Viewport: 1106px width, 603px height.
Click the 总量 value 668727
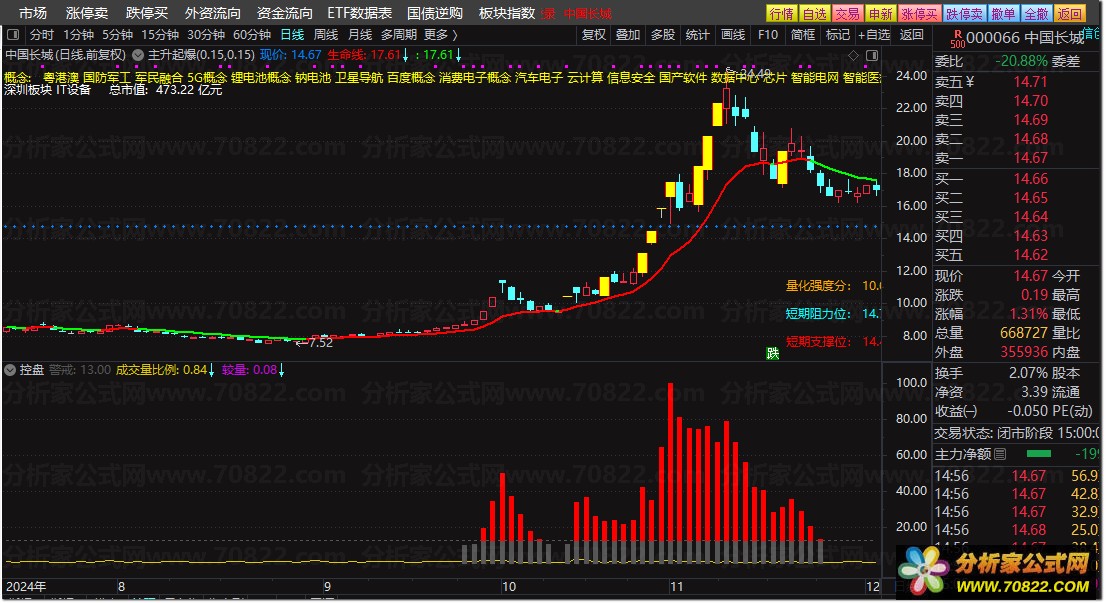[x=1023, y=333]
